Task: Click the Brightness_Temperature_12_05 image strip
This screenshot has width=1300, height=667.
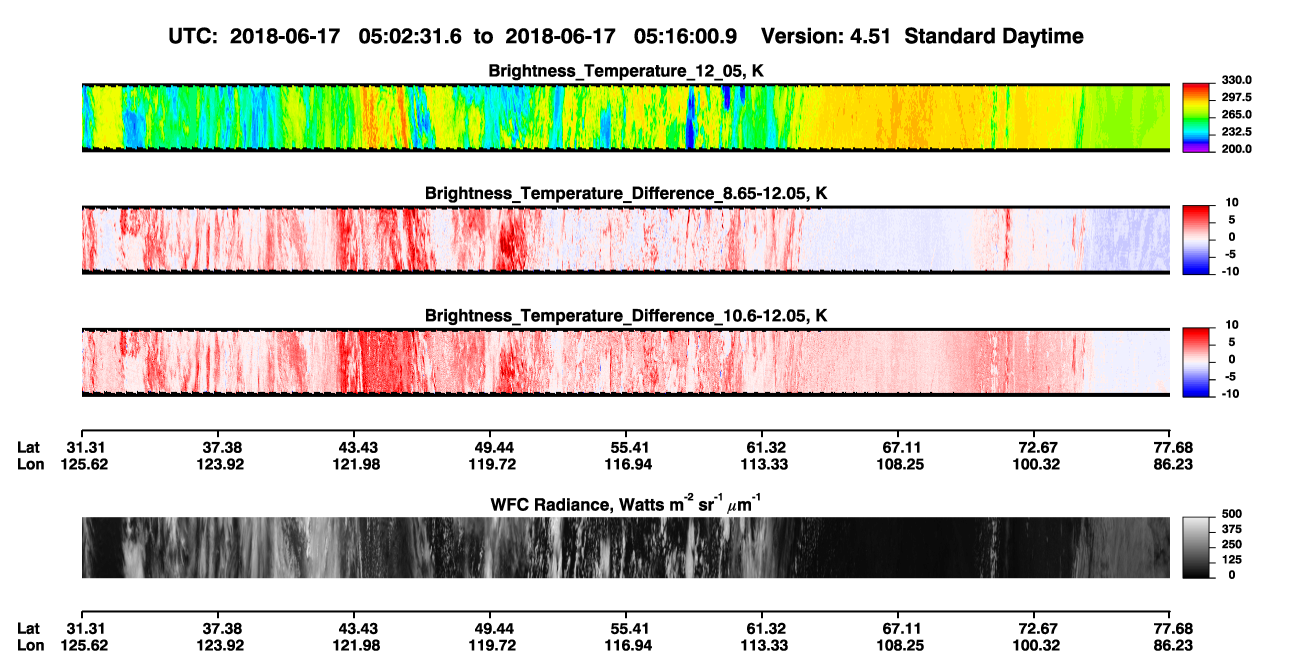Action: [x=626, y=117]
